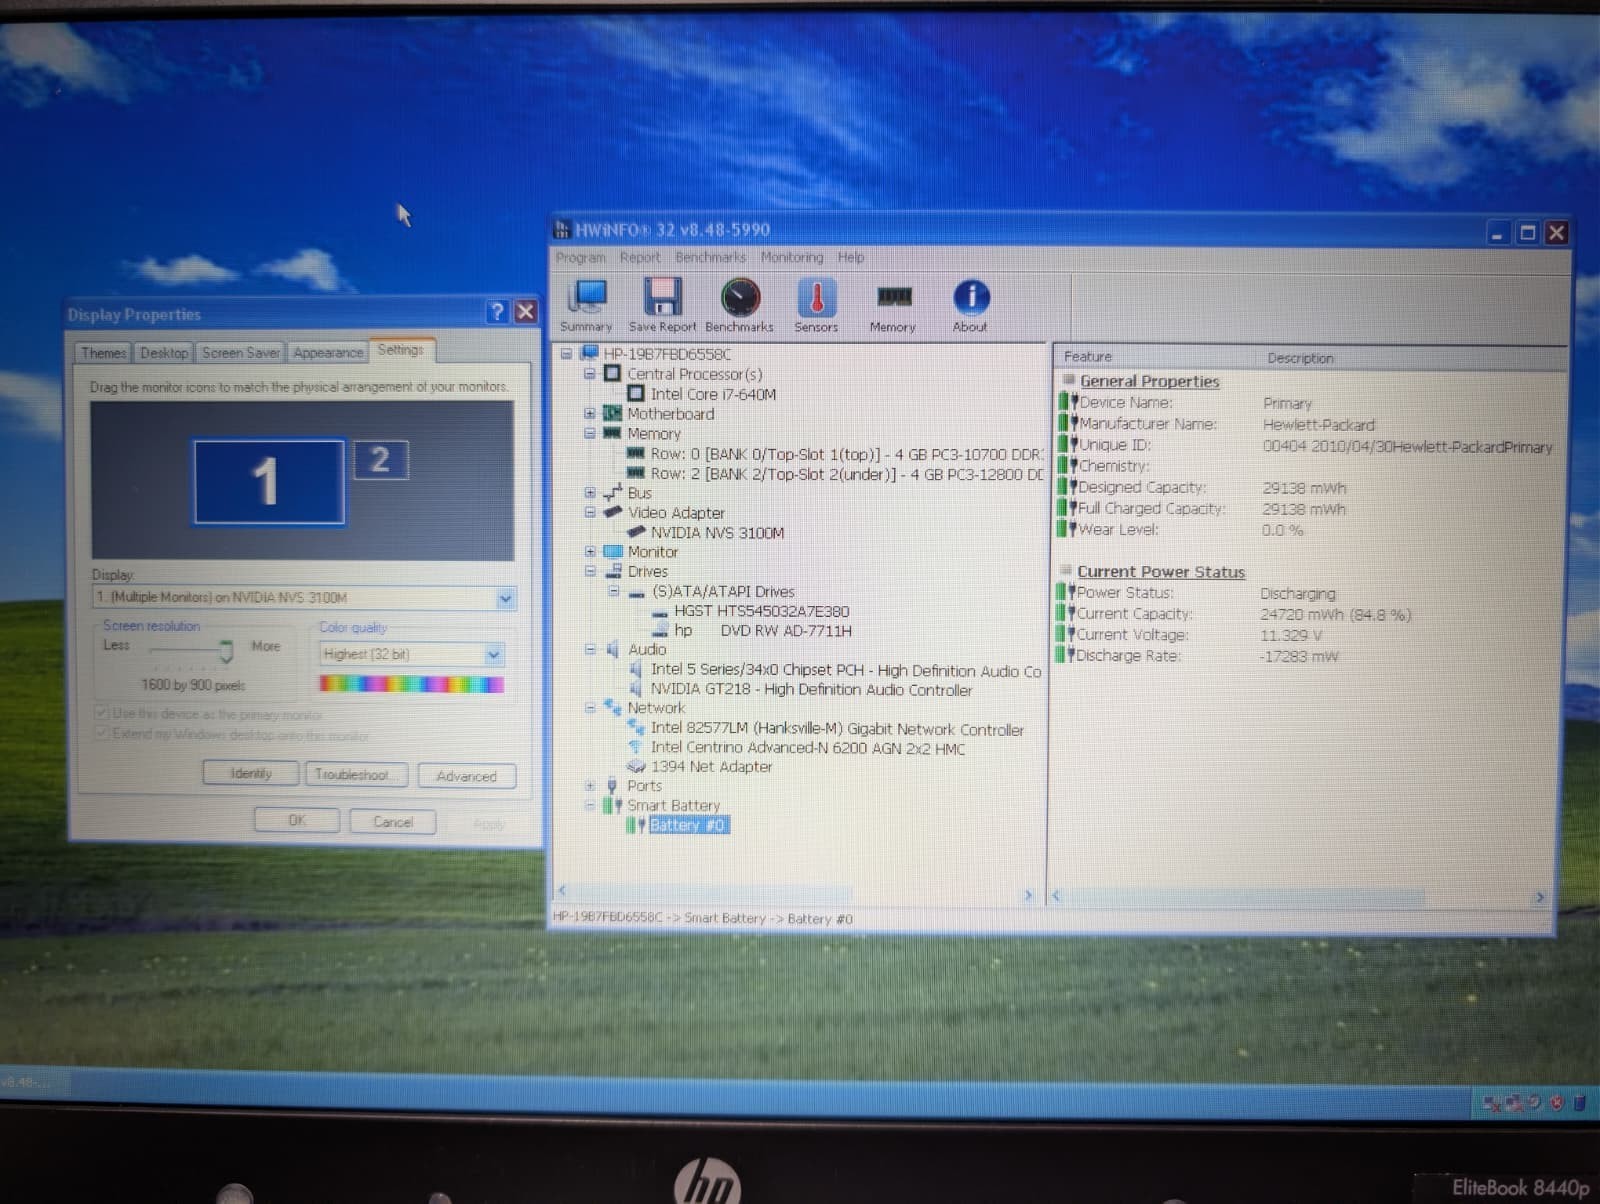
Task: Click the rightmost system tray icon
Action: click(x=1579, y=1103)
